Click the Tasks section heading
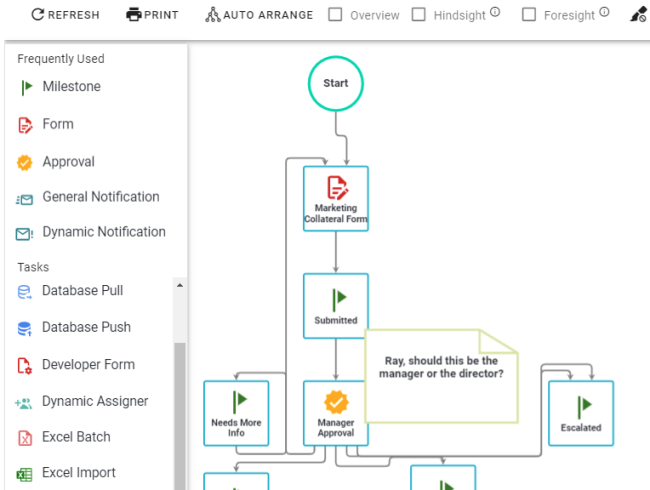This screenshot has width=650, height=490. [x=33, y=267]
